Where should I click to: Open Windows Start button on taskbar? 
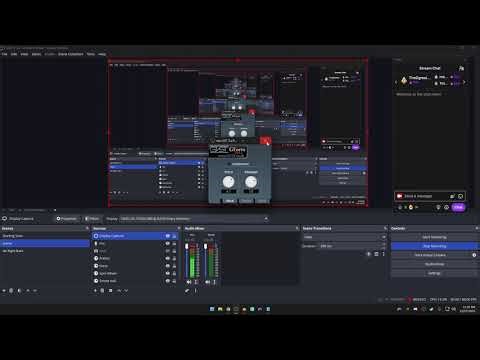click(212, 309)
